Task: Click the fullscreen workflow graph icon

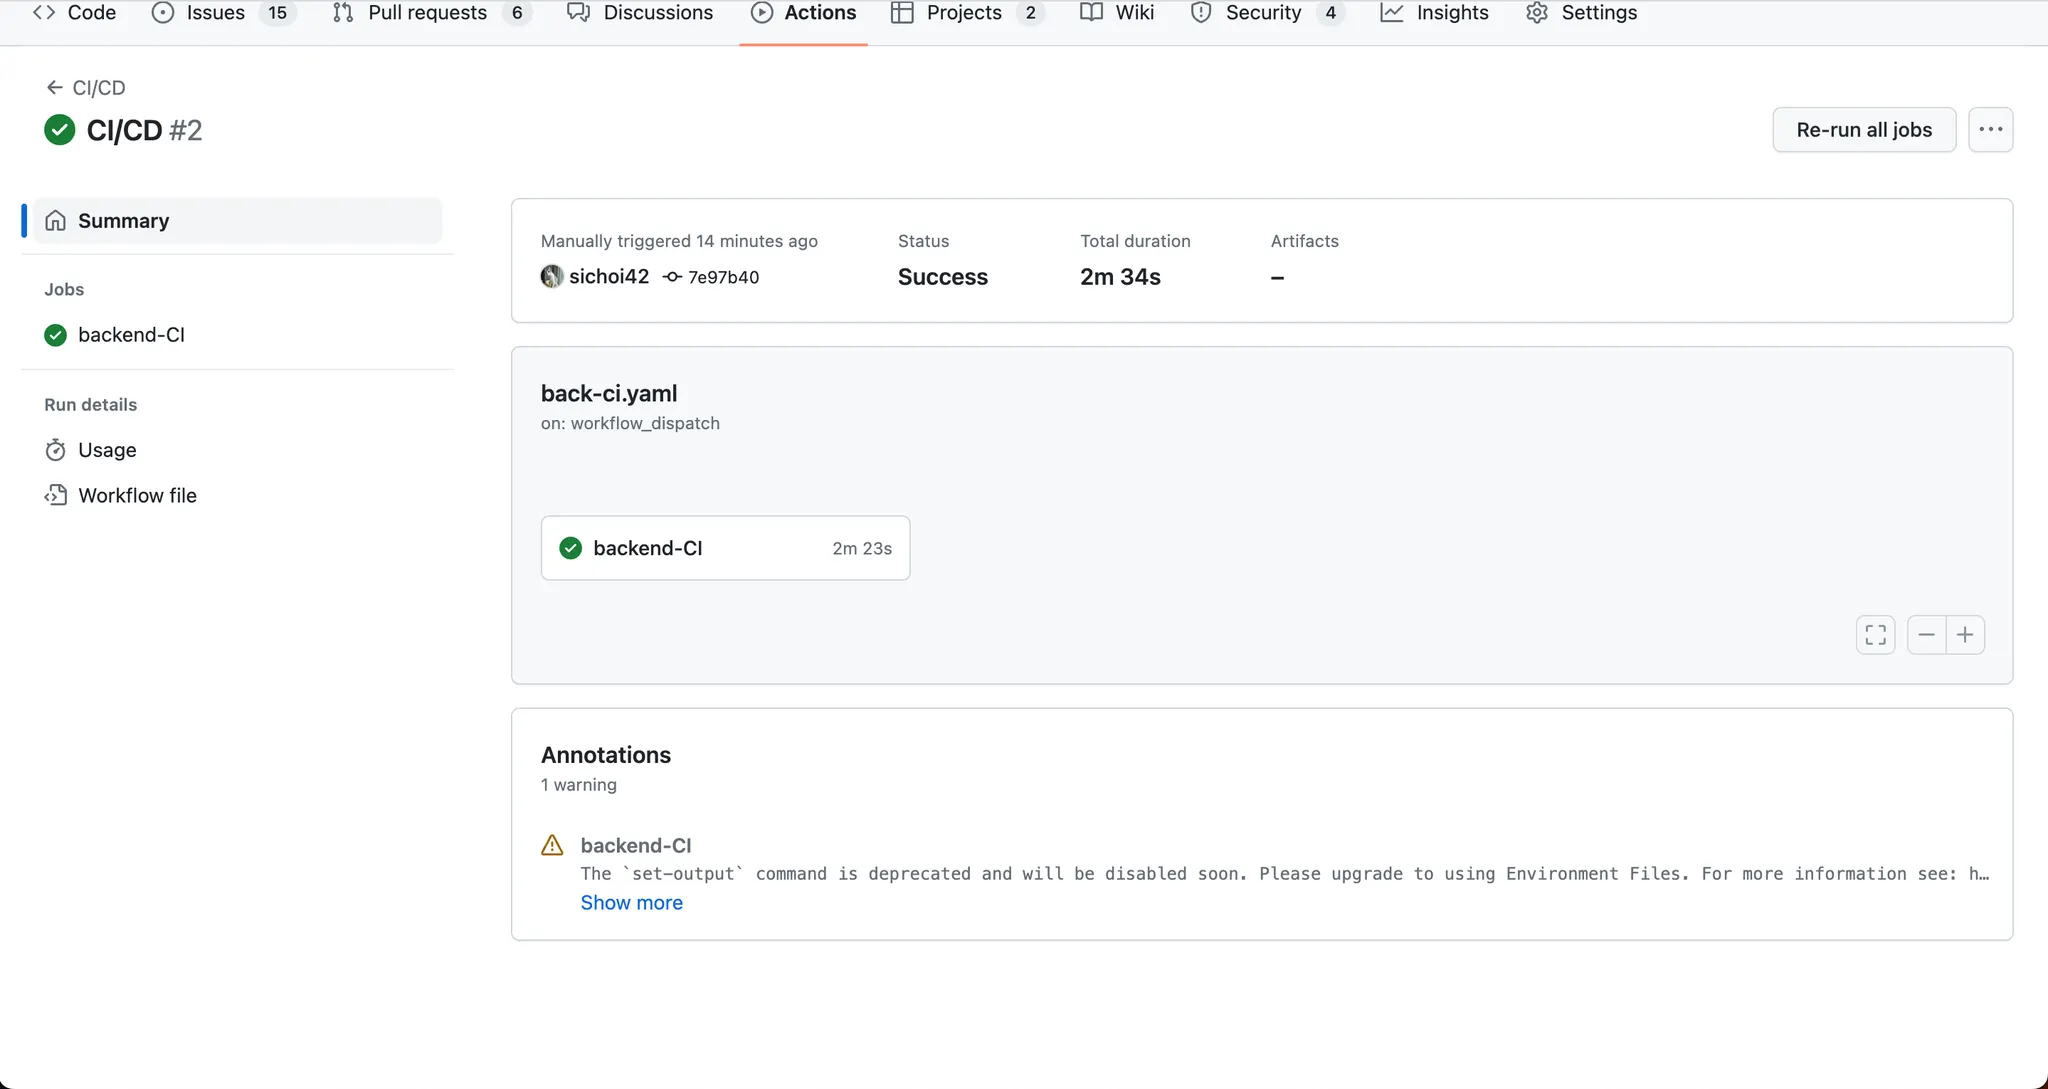Action: [1875, 635]
